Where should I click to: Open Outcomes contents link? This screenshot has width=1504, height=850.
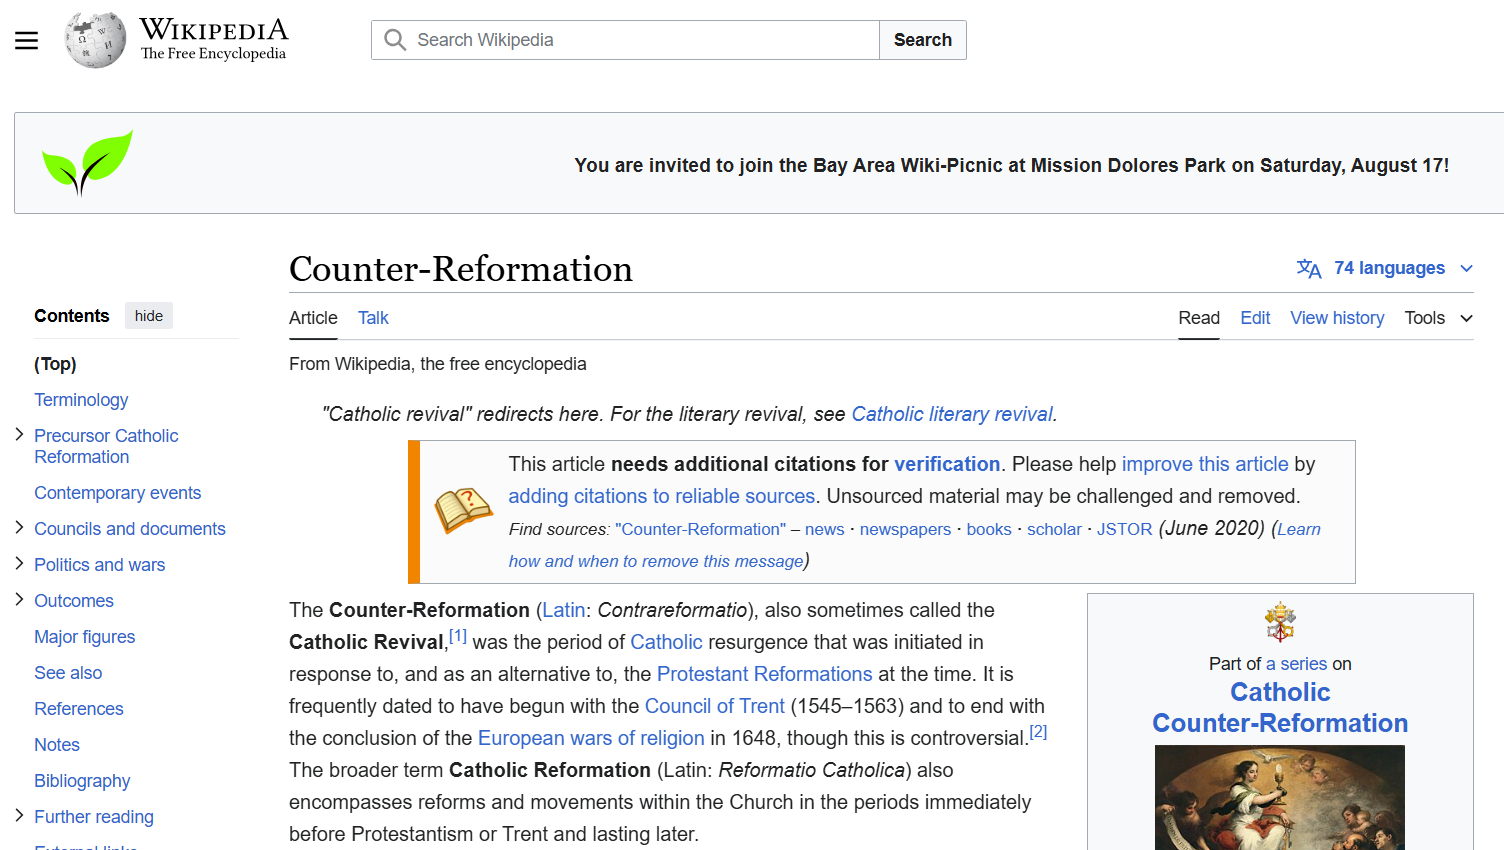74,601
